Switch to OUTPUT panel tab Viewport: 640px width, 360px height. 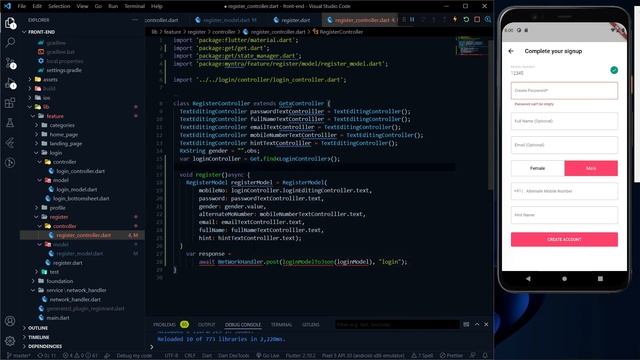(207, 324)
